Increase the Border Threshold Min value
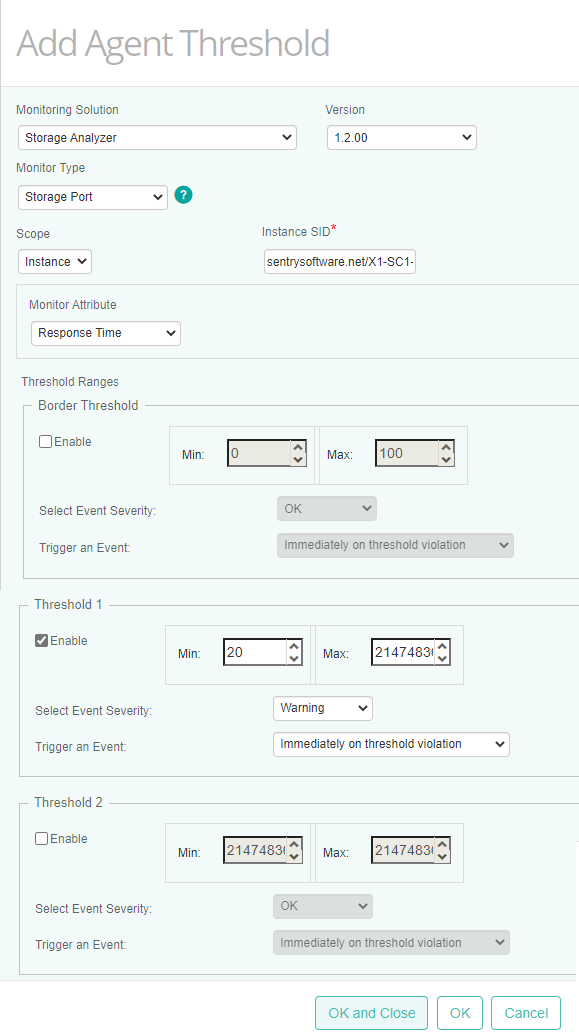The height and width of the screenshot is (1035, 579). tap(298, 447)
